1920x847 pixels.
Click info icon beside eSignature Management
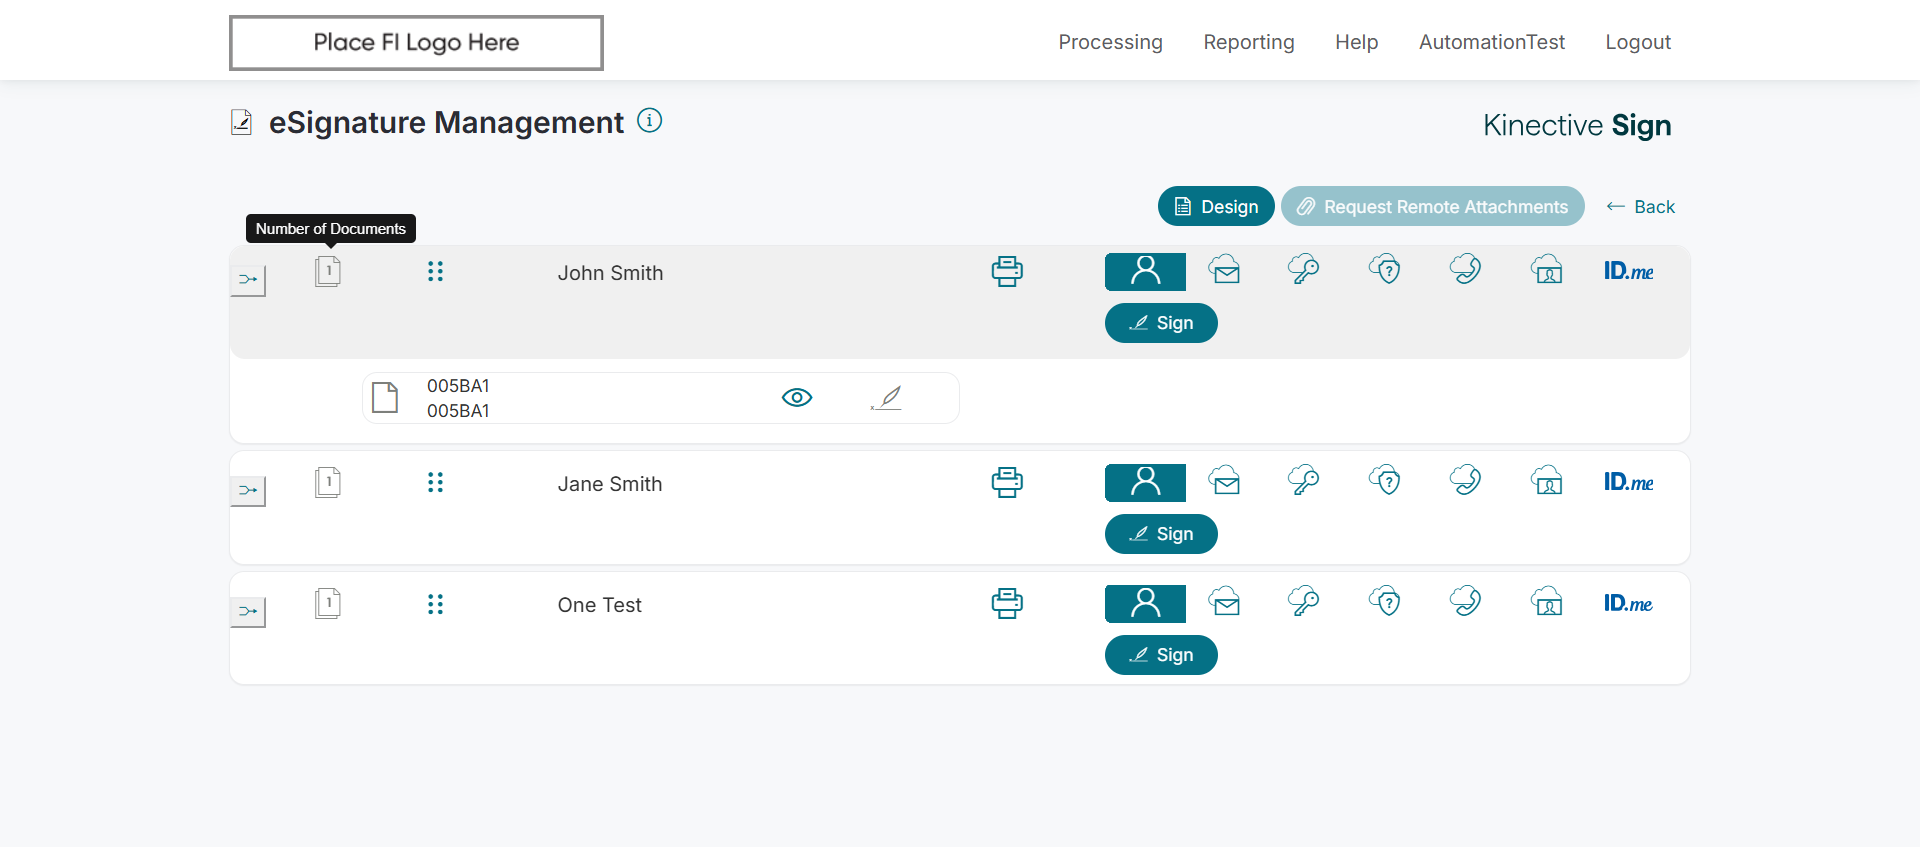650,121
